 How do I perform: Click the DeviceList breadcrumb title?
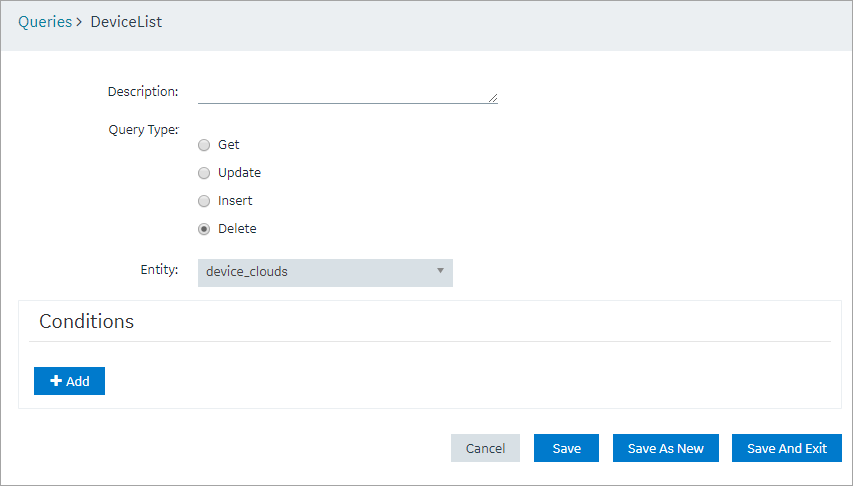(126, 22)
